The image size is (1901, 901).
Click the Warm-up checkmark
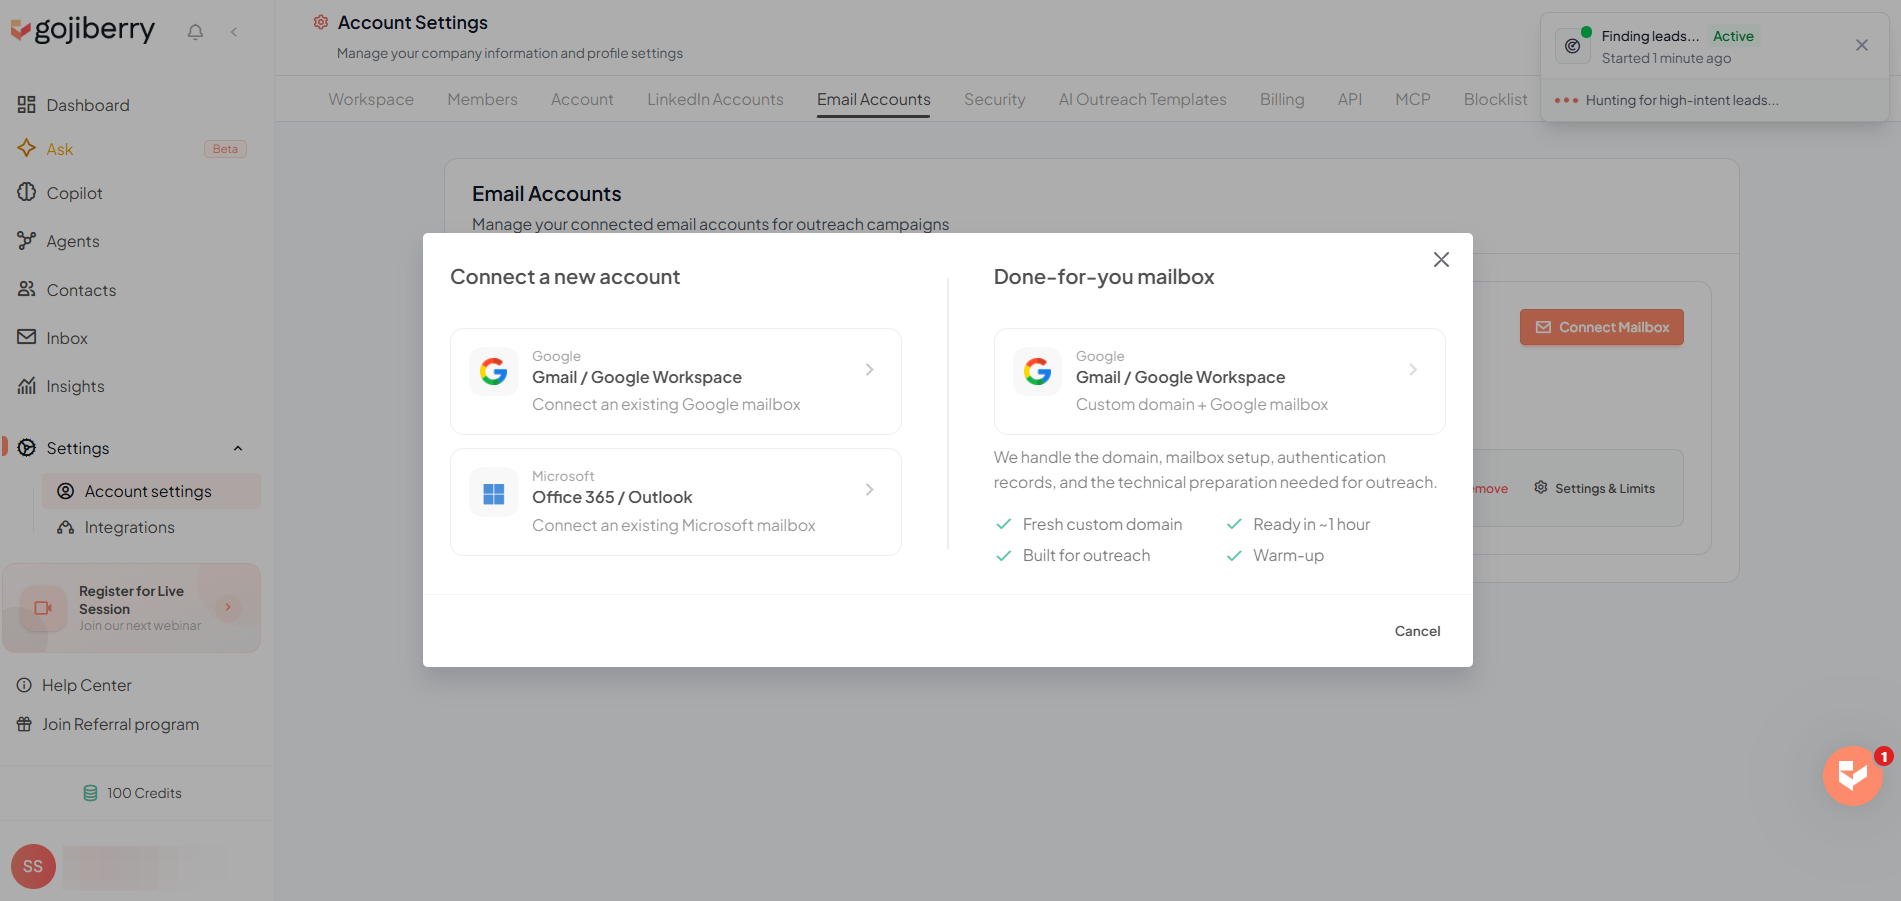pos(1234,555)
